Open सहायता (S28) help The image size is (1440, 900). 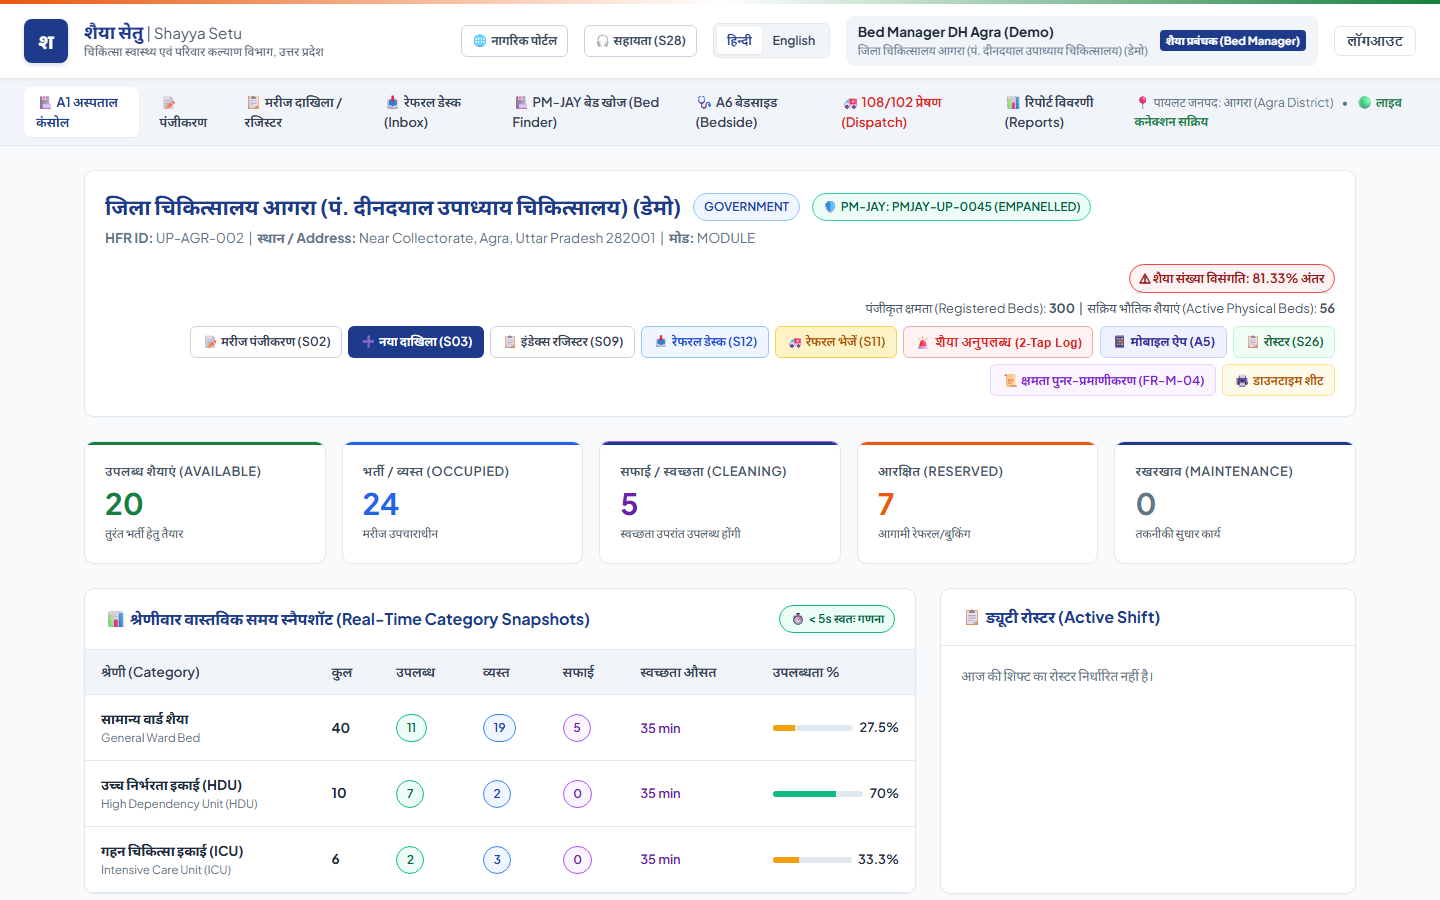[640, 41]
